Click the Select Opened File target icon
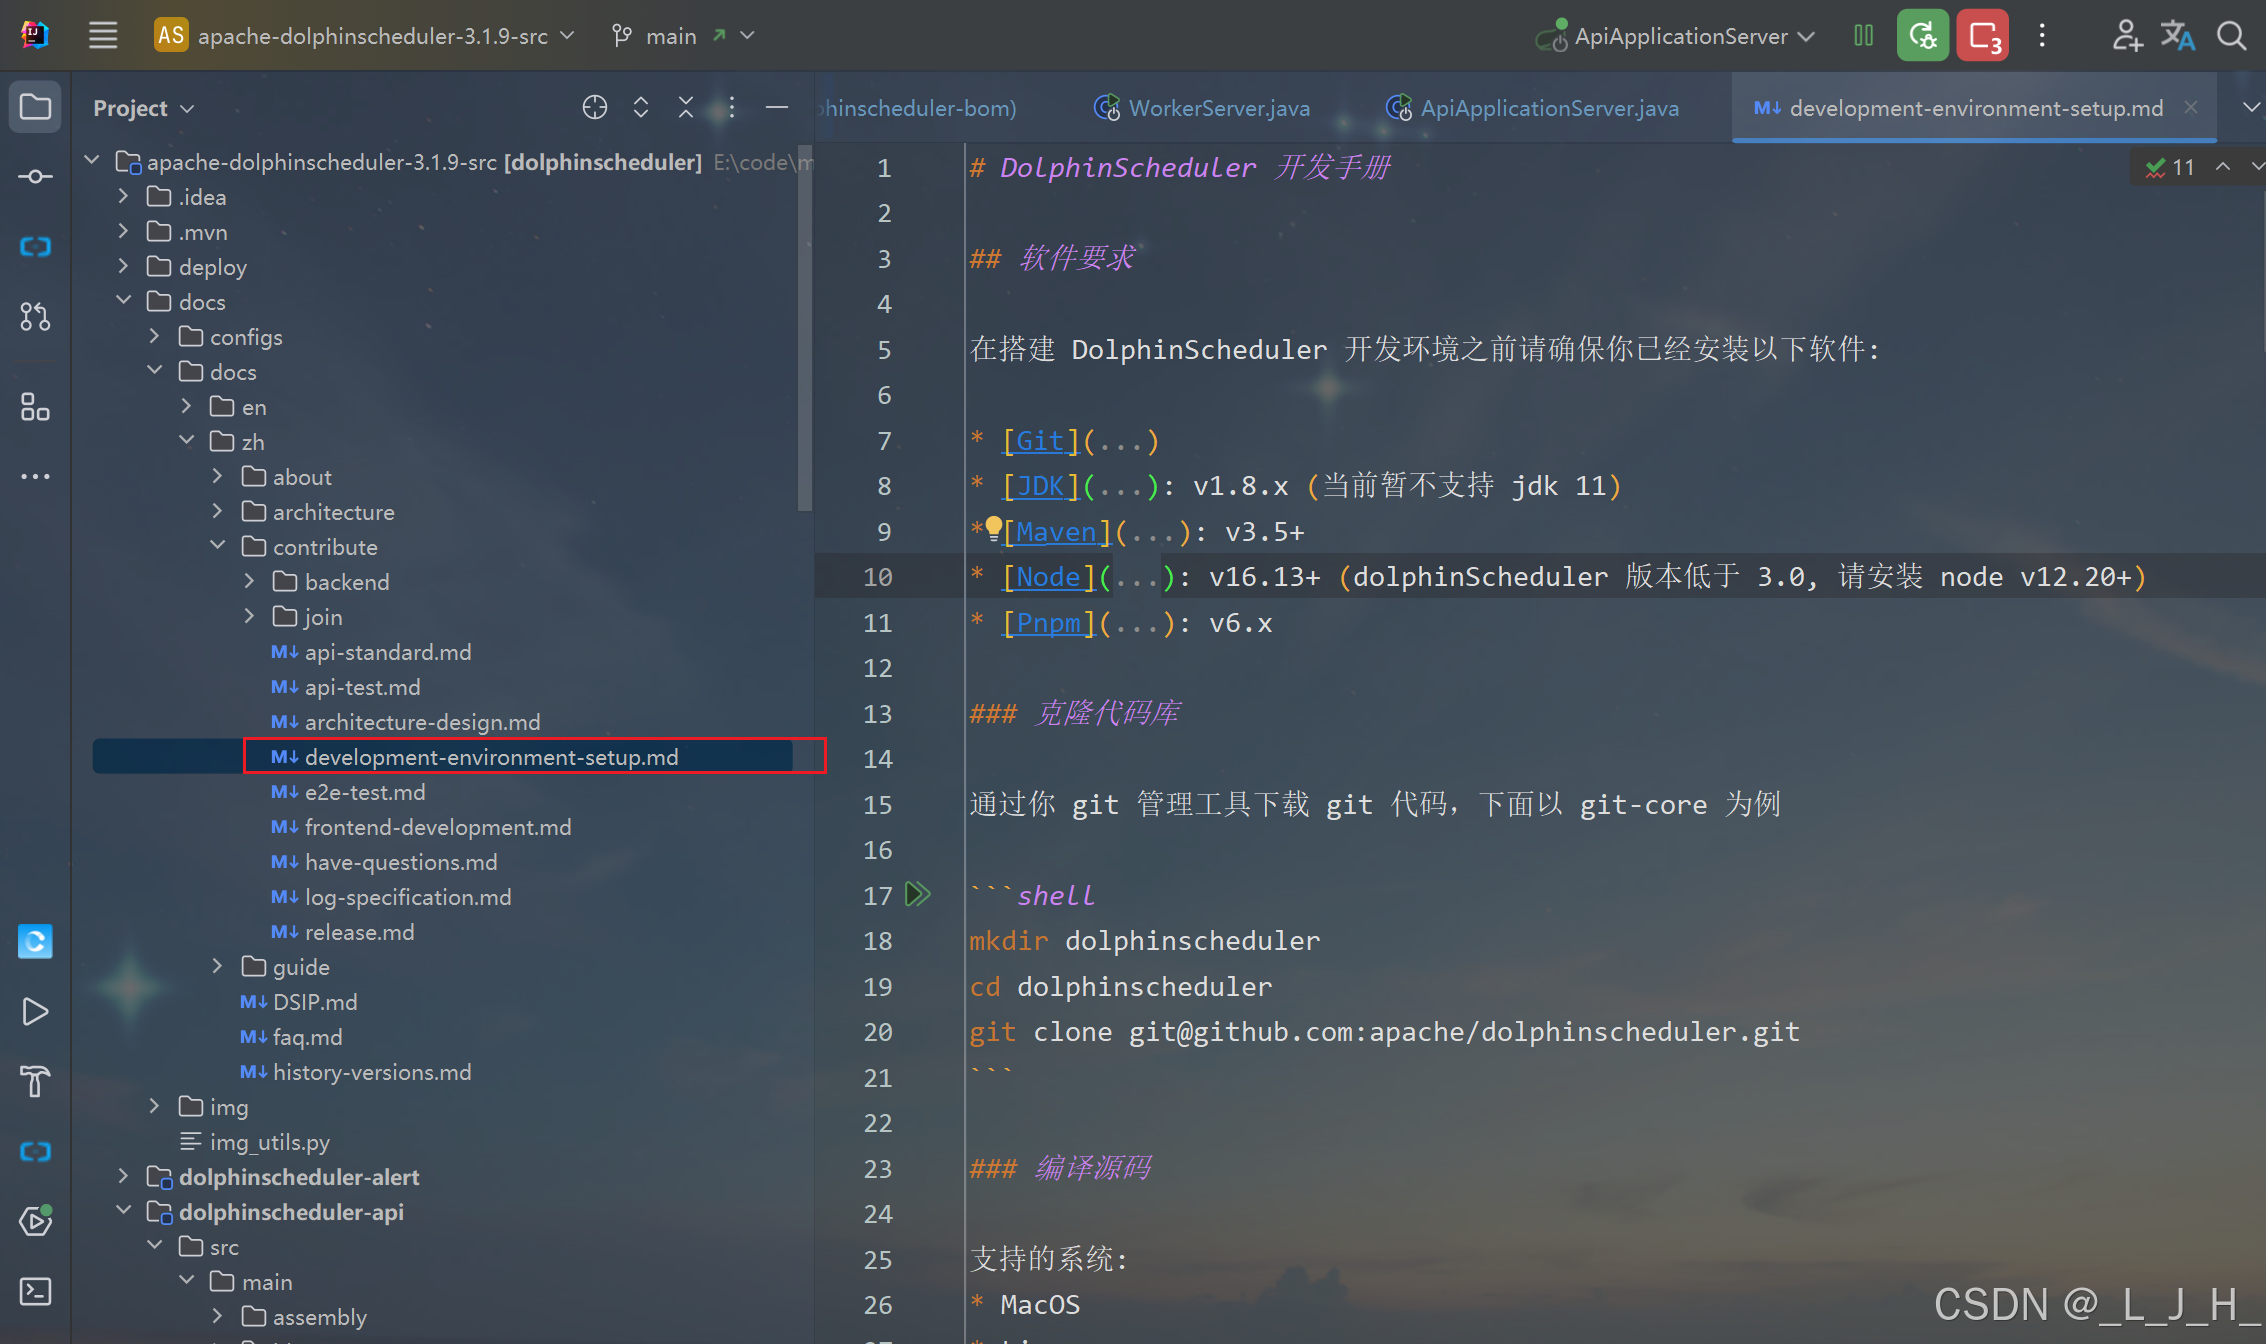The image size is (2266, 1344). click(595, 107)
